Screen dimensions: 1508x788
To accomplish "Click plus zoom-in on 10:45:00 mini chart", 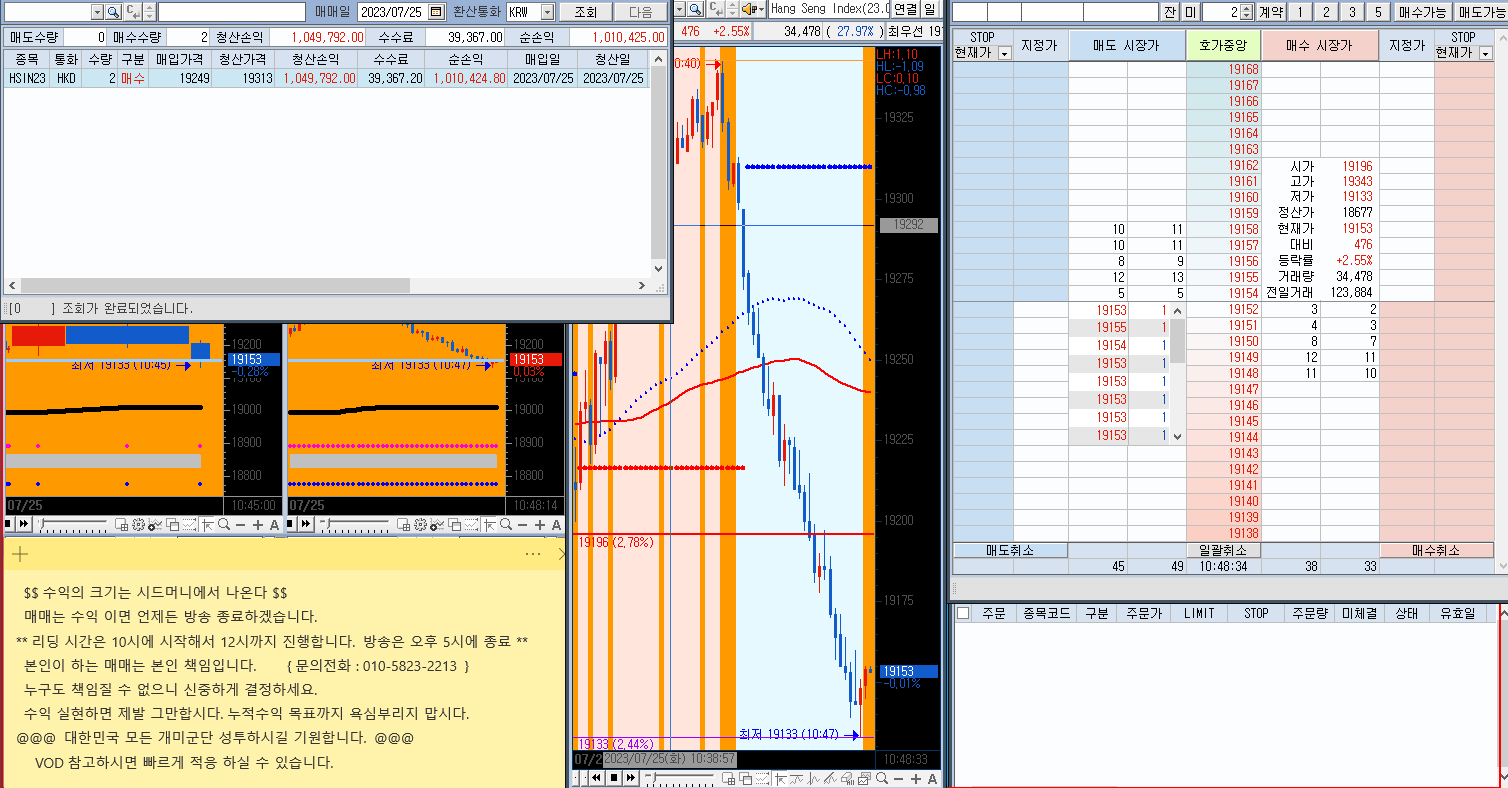I will tap(257, 524).
